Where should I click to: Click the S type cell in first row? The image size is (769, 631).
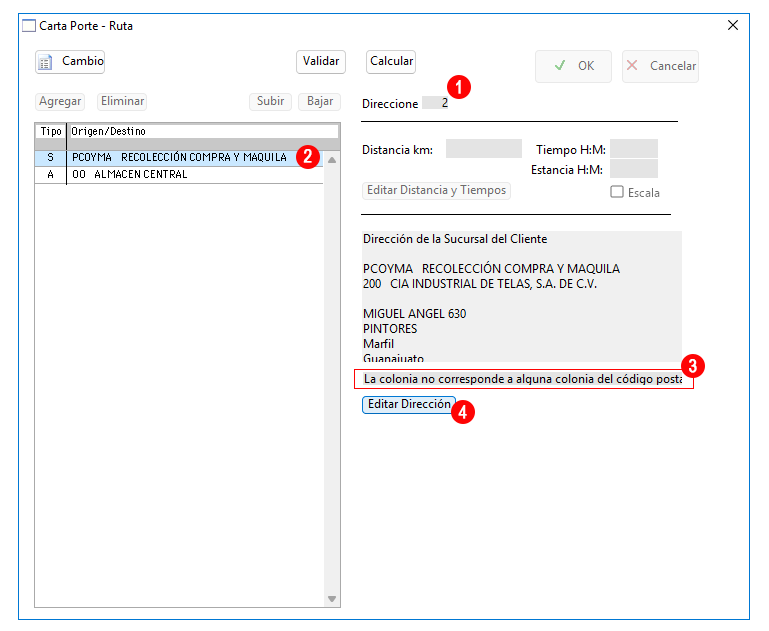[51, 157]
